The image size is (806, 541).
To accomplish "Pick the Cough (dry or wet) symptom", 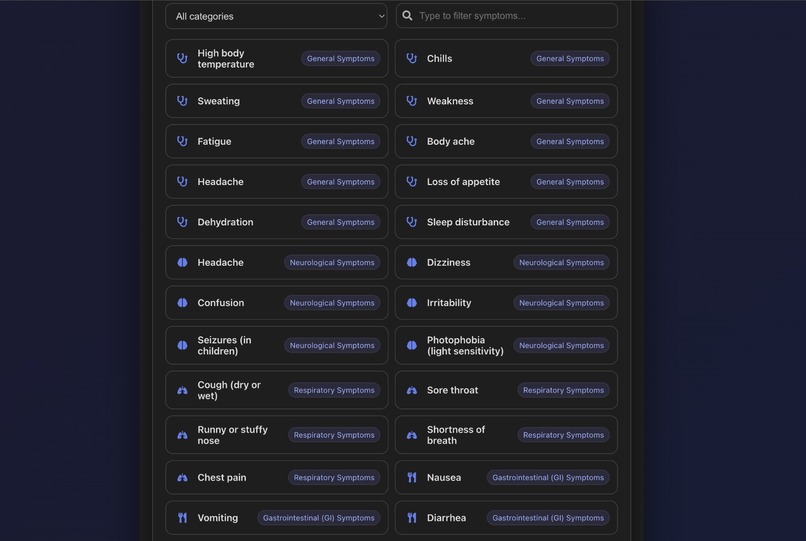I will pyautogui.click(x=277, y=390).
